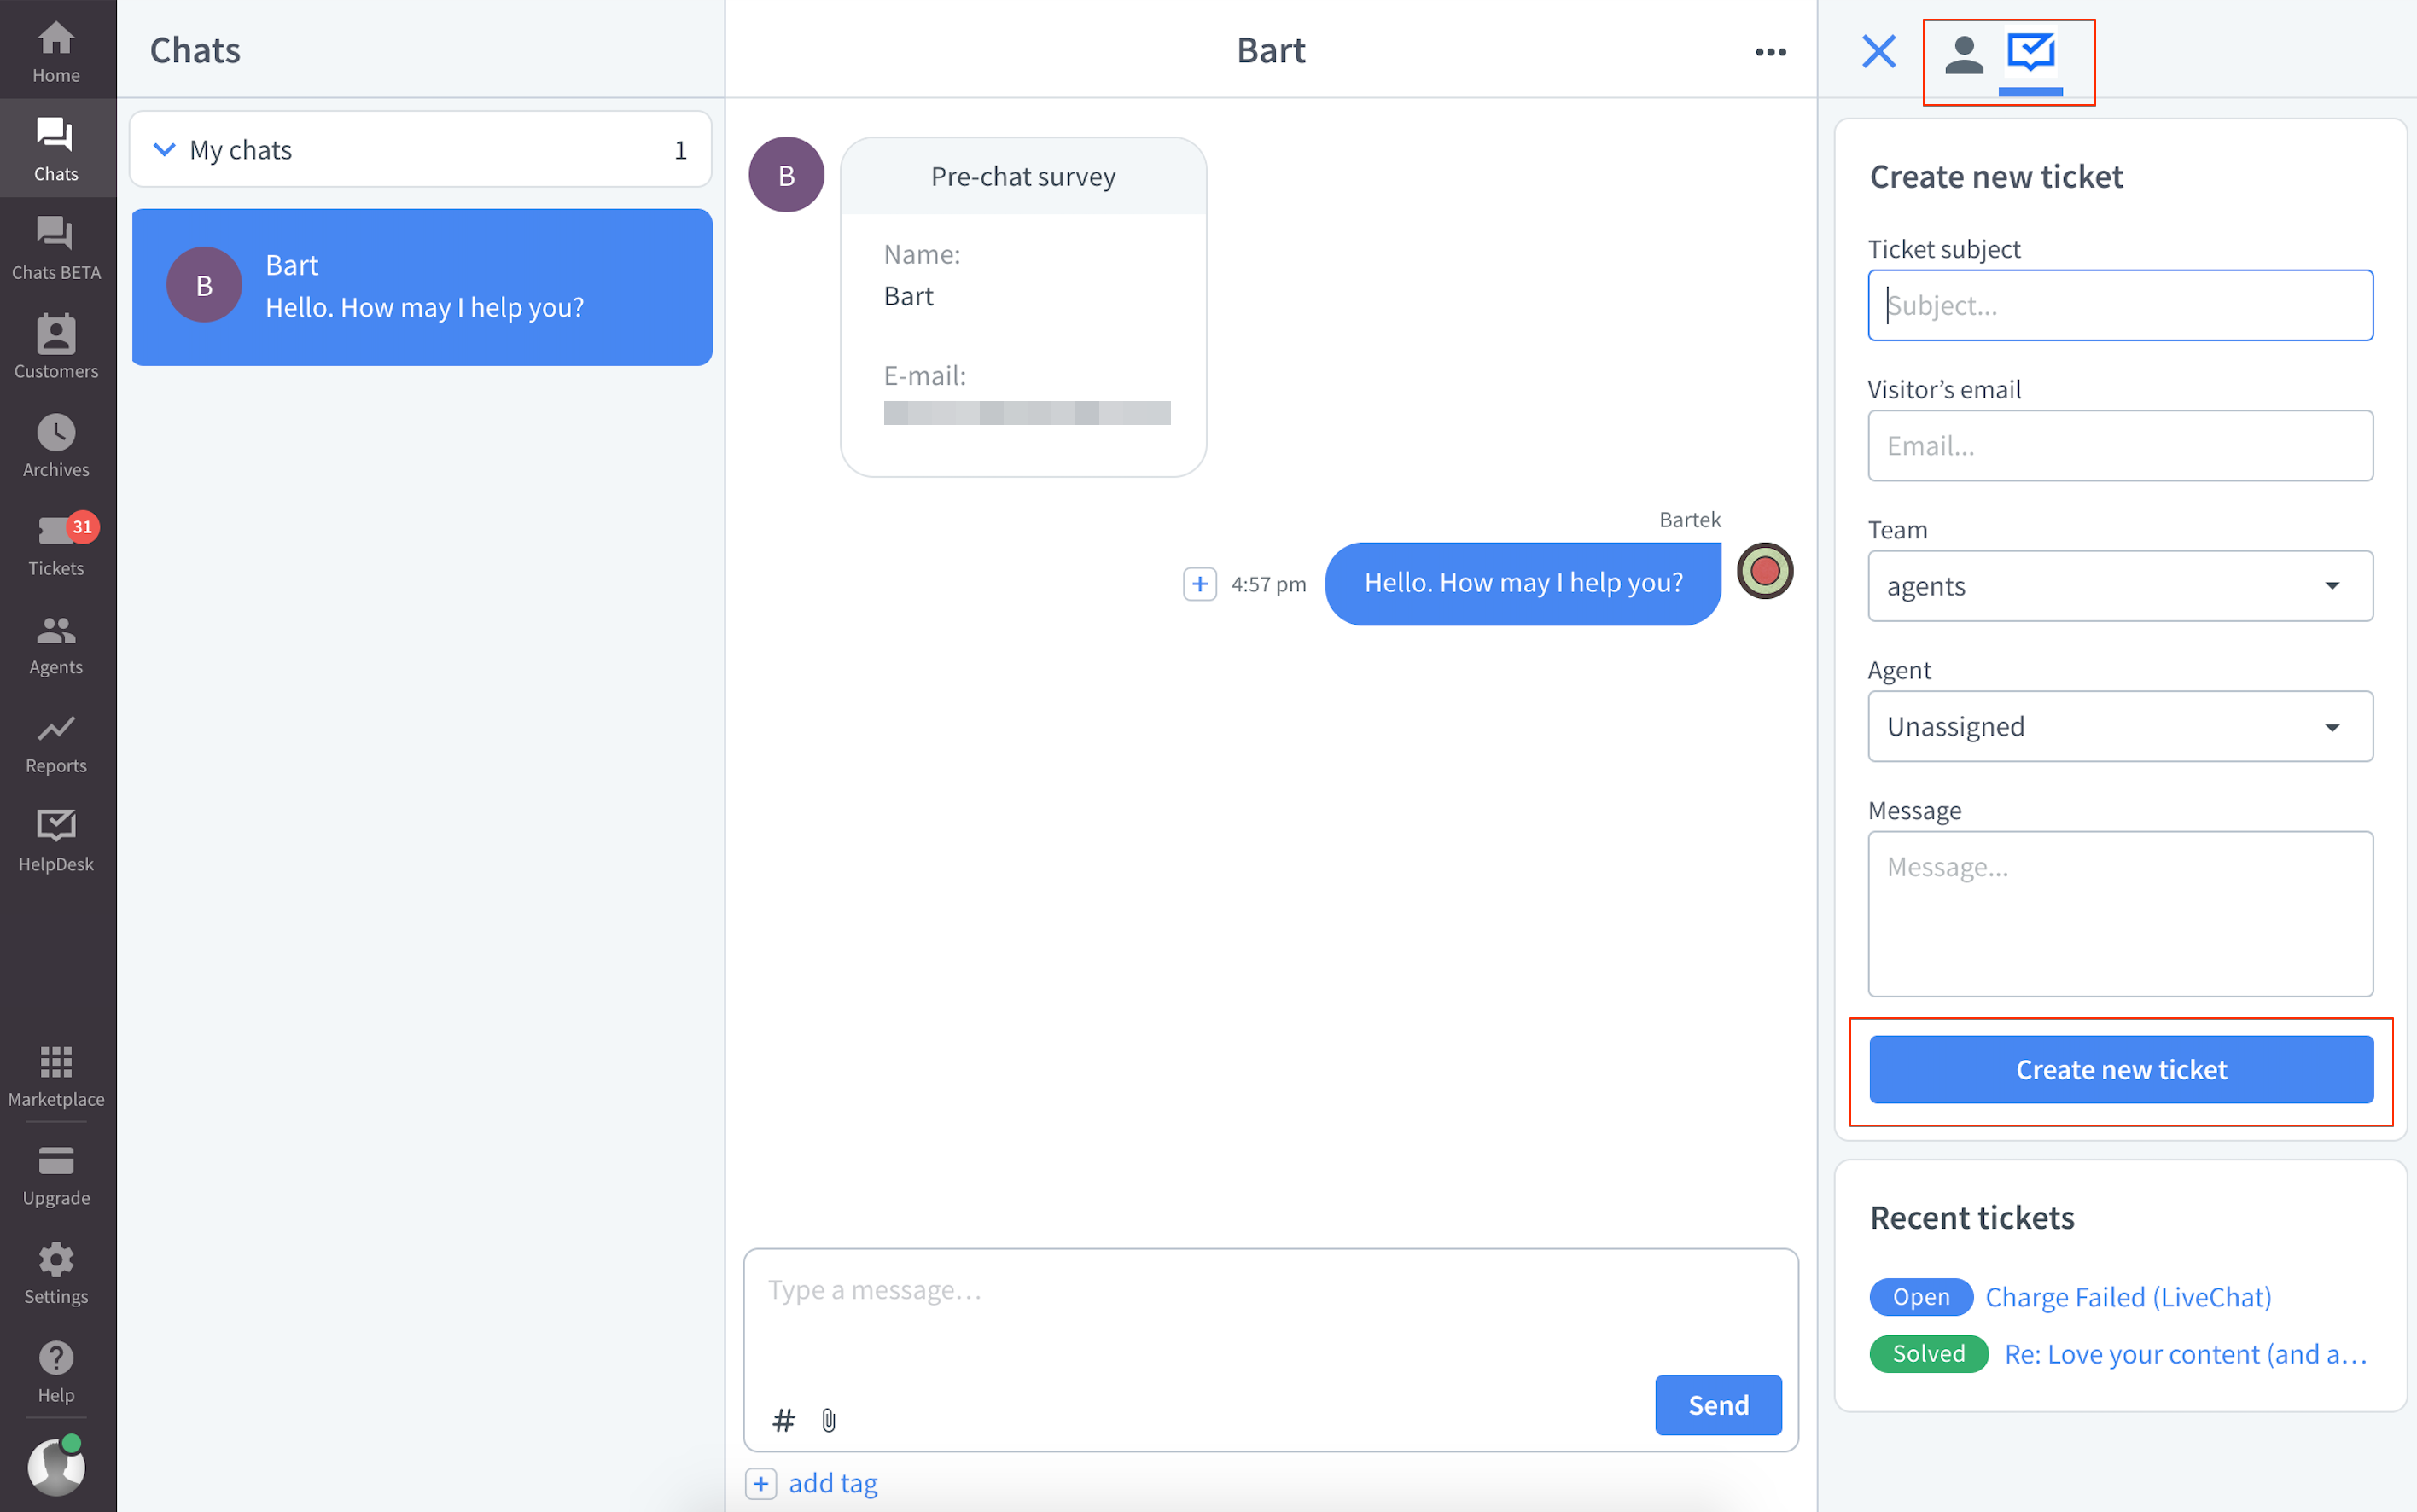
Task: Click the more options menu button
Action: [1771, 50]
